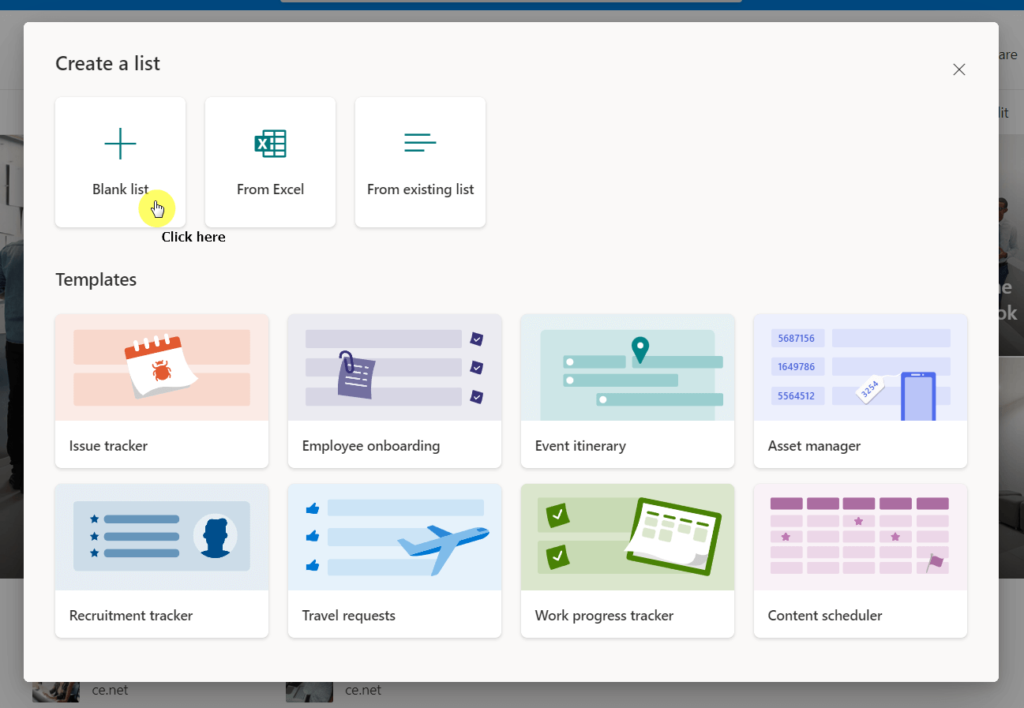The image size is (1024, 708).
Task: Click the Content scheduler text label
Action: pyautogui.click(x=825, y=616)
